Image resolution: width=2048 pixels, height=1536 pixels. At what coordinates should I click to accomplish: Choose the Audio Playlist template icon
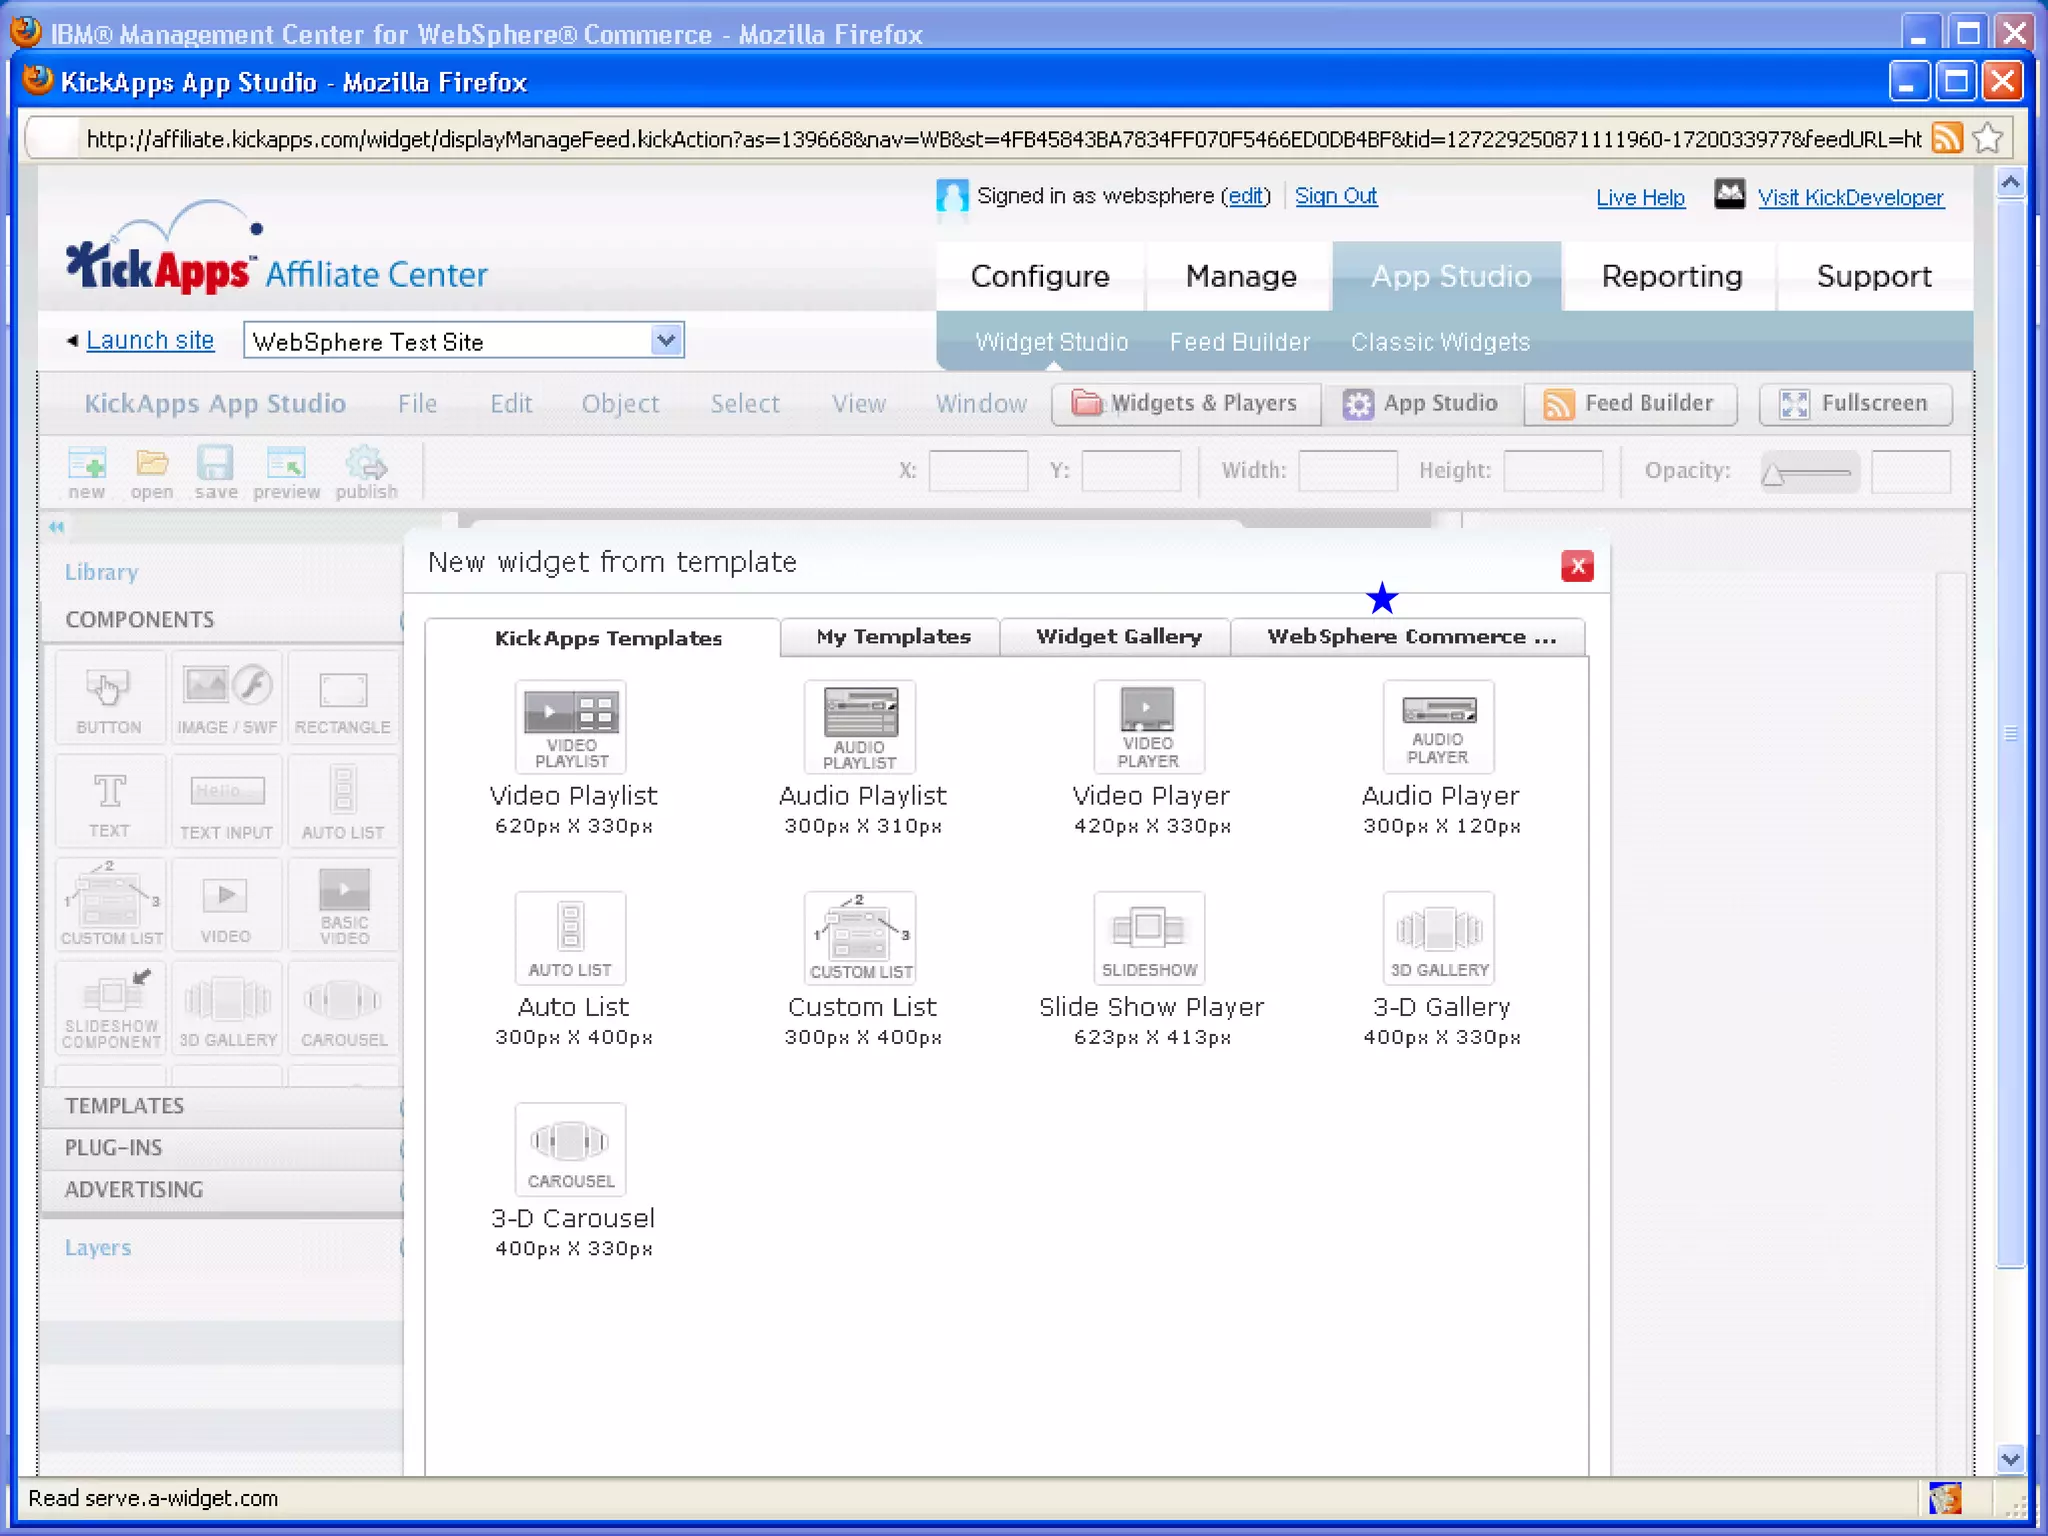859,726
